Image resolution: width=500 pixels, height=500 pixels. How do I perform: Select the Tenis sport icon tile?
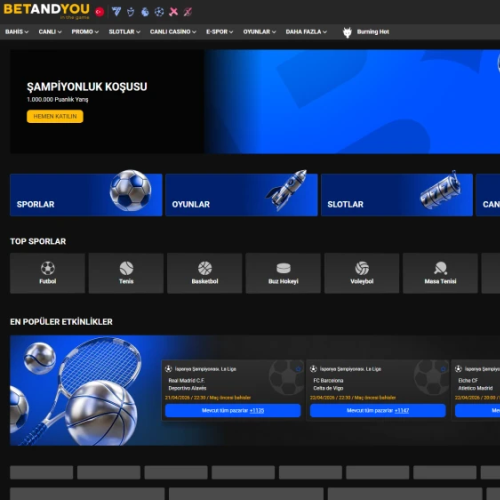pyautogui.click(x=126, y=273)
